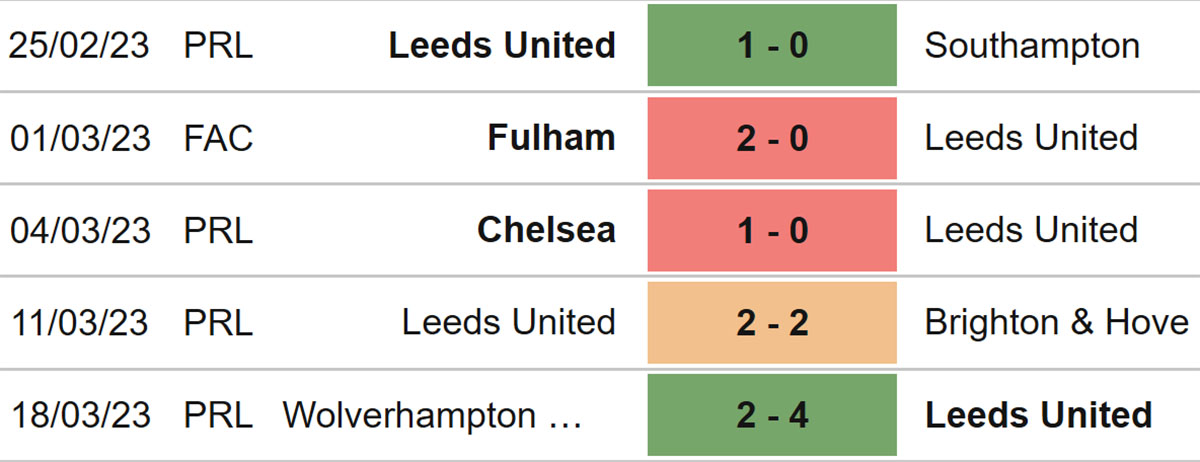This screenshot has width=1200, height=462.
Task: Click the 11/03/23 match date
Action: pos(80,322)
